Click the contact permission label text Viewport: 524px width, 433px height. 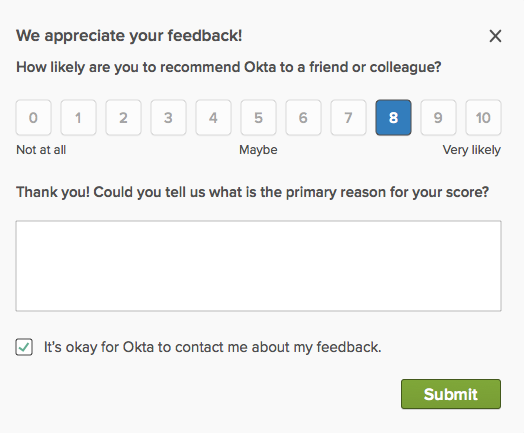(213, 347)
